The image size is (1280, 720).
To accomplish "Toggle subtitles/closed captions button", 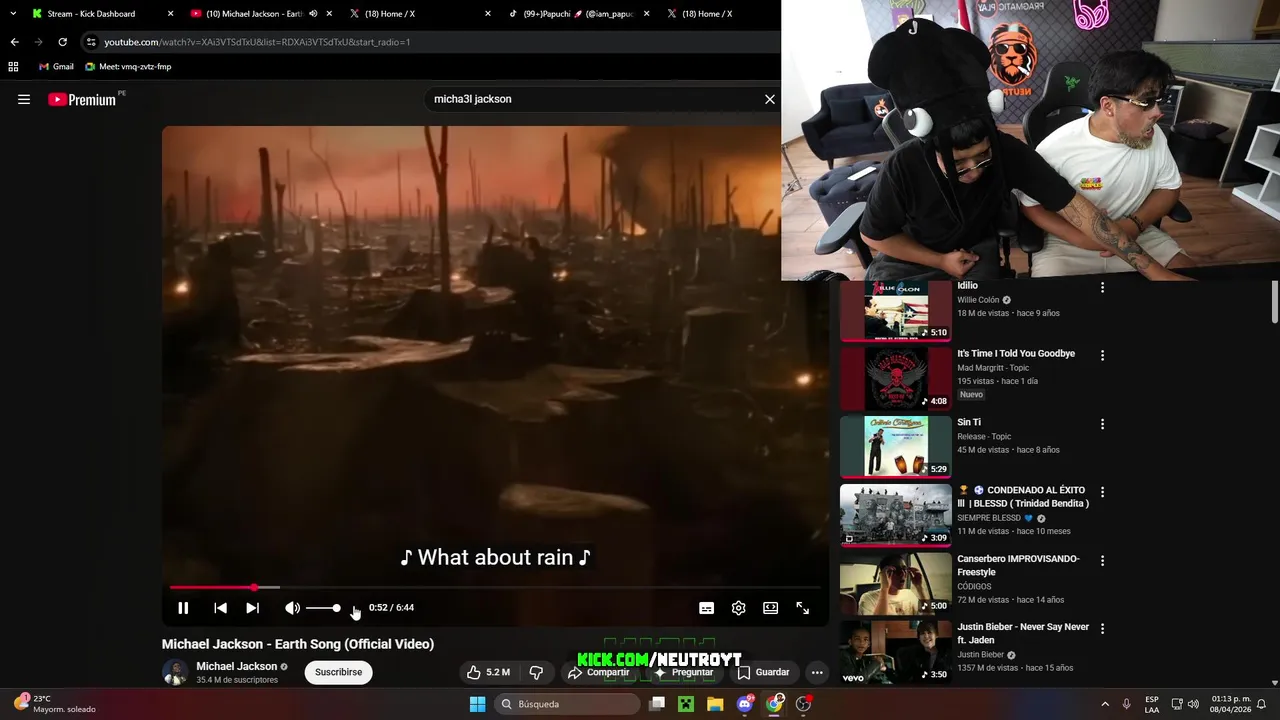I will [706, 608].
